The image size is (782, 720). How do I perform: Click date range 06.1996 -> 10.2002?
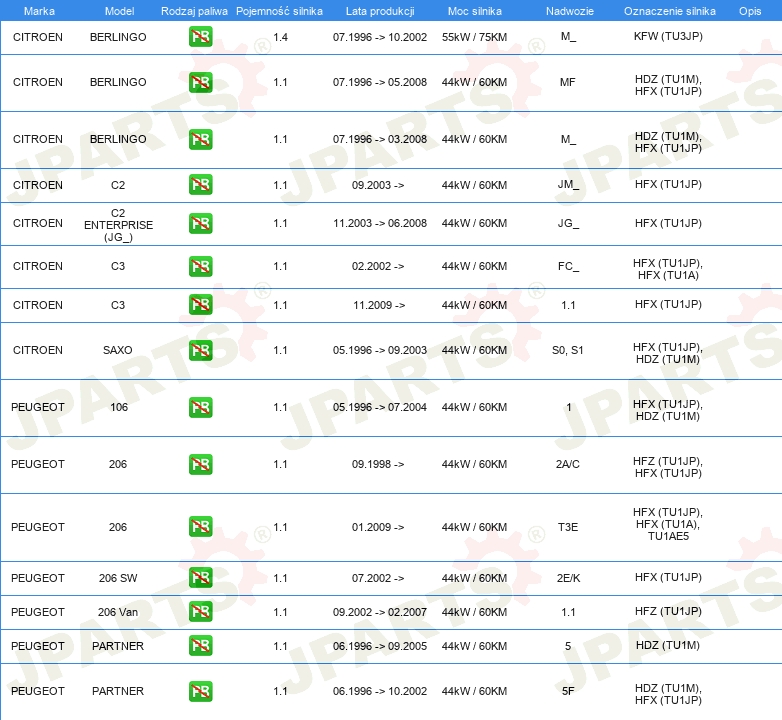[x=380, y=691]
